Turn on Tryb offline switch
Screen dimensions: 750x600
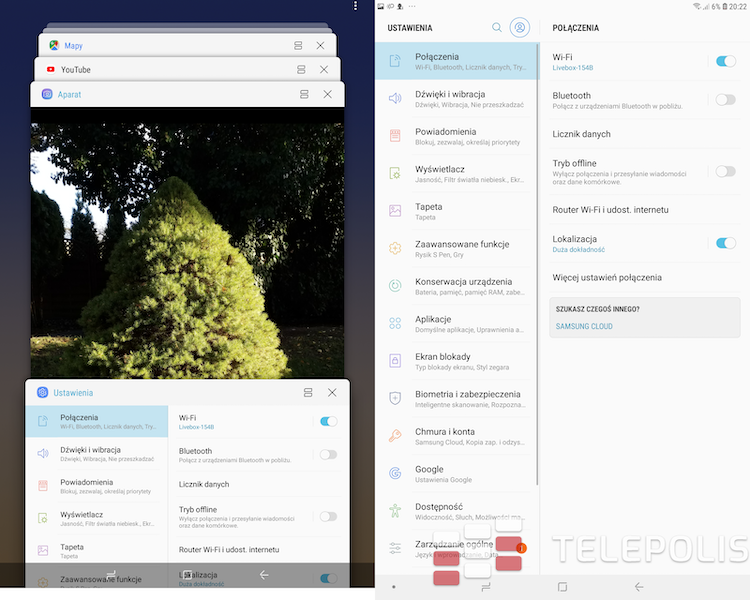(x=725, y=172)
